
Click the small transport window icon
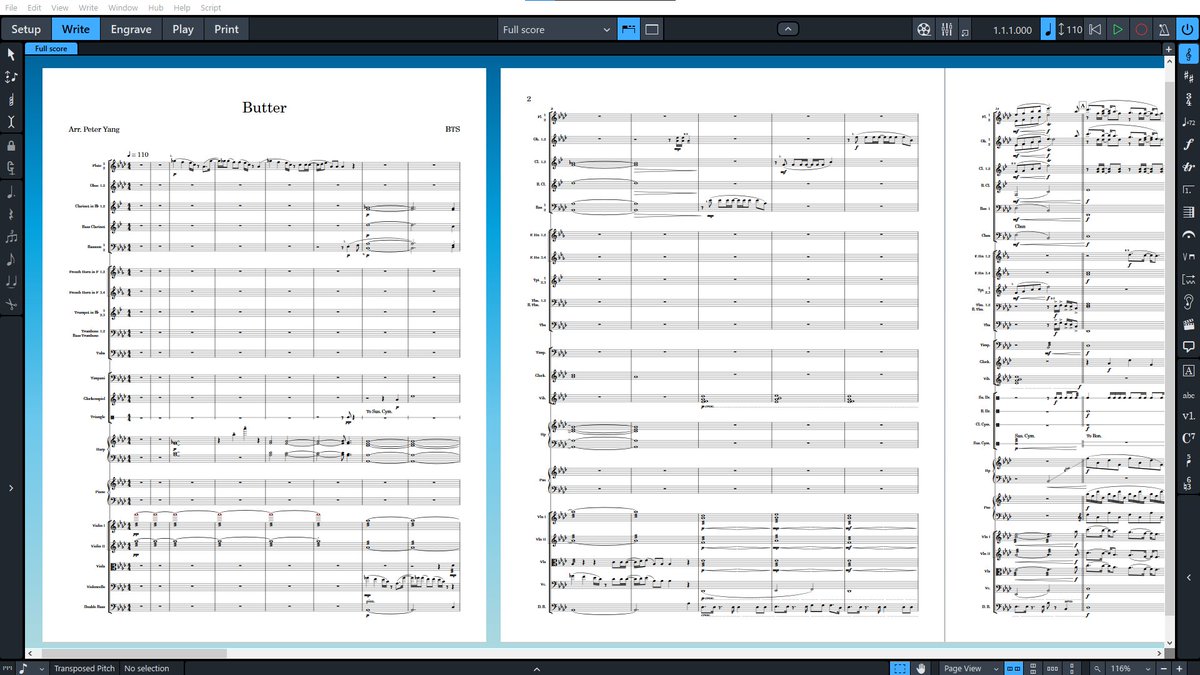pyautogui.click(x=964, y=30)
